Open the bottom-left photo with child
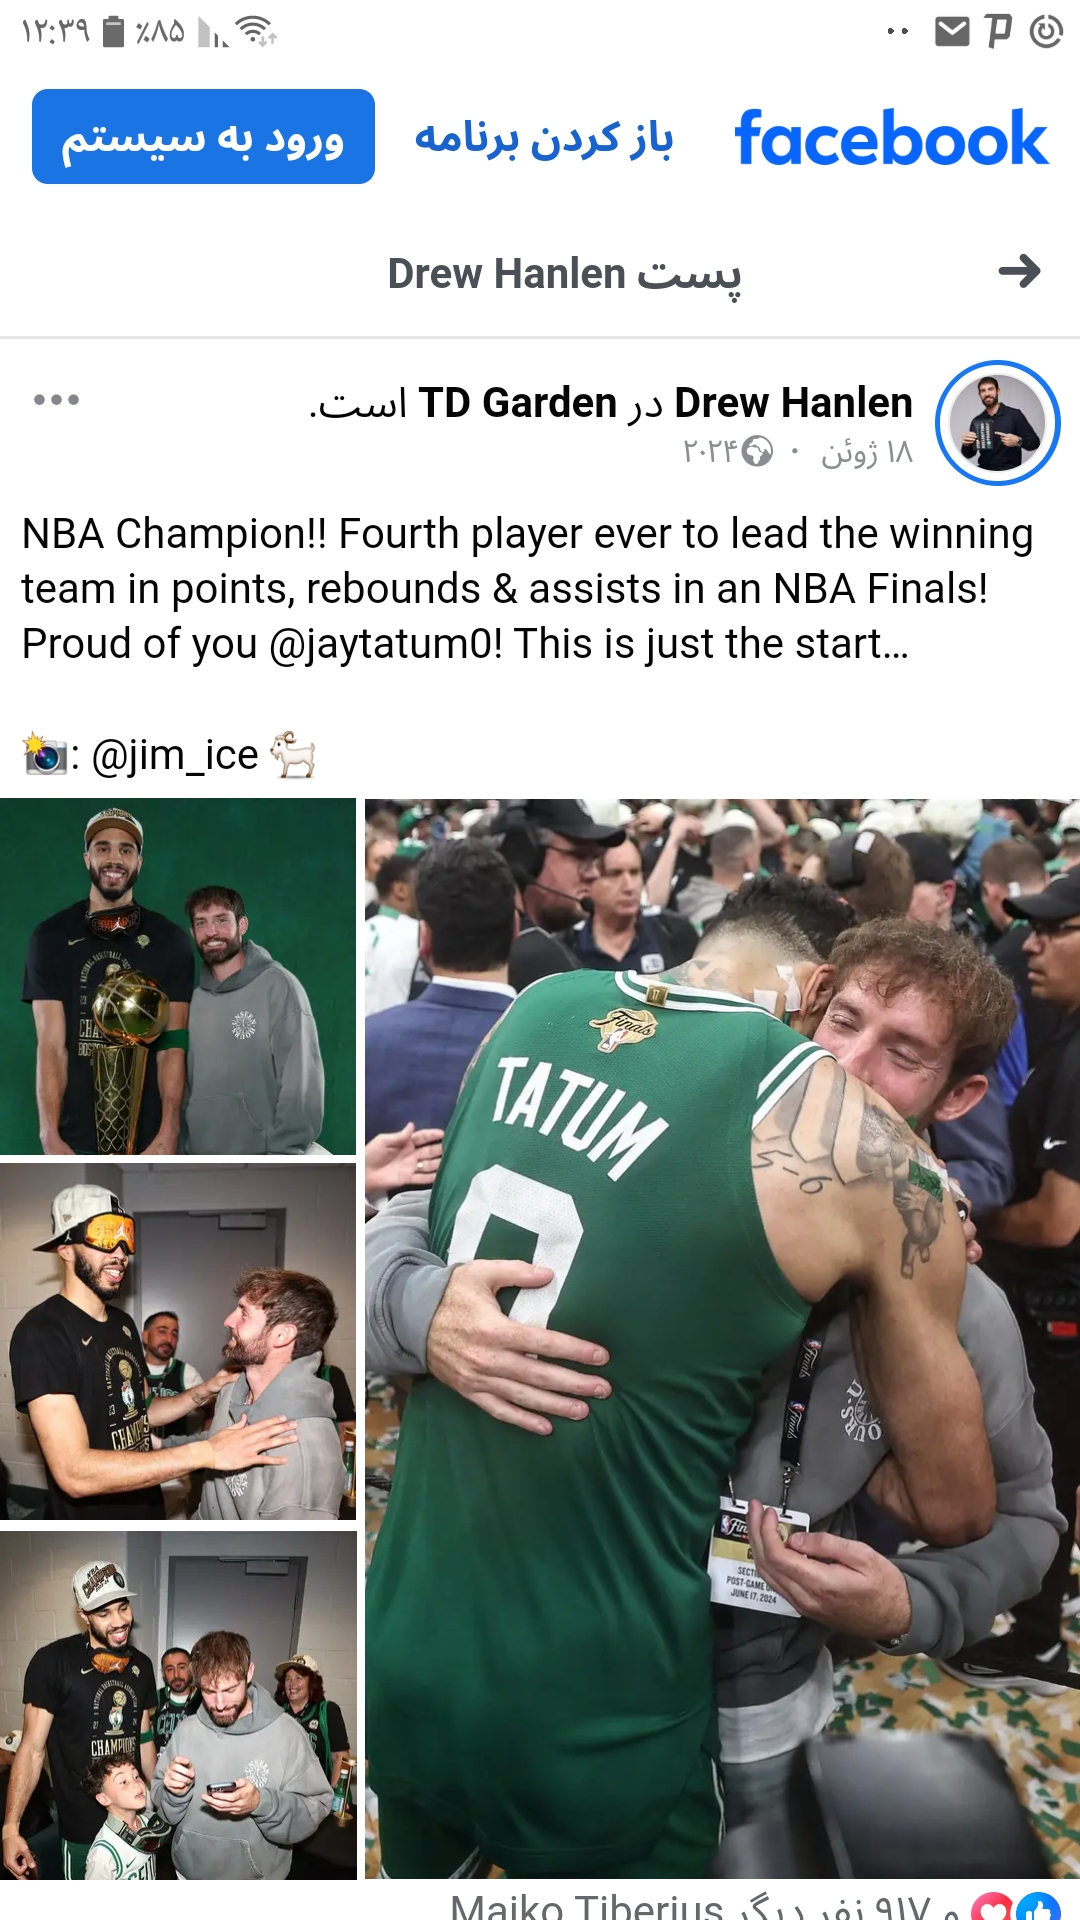Screen dimensions: 1080x1920 pos(178,1705)
